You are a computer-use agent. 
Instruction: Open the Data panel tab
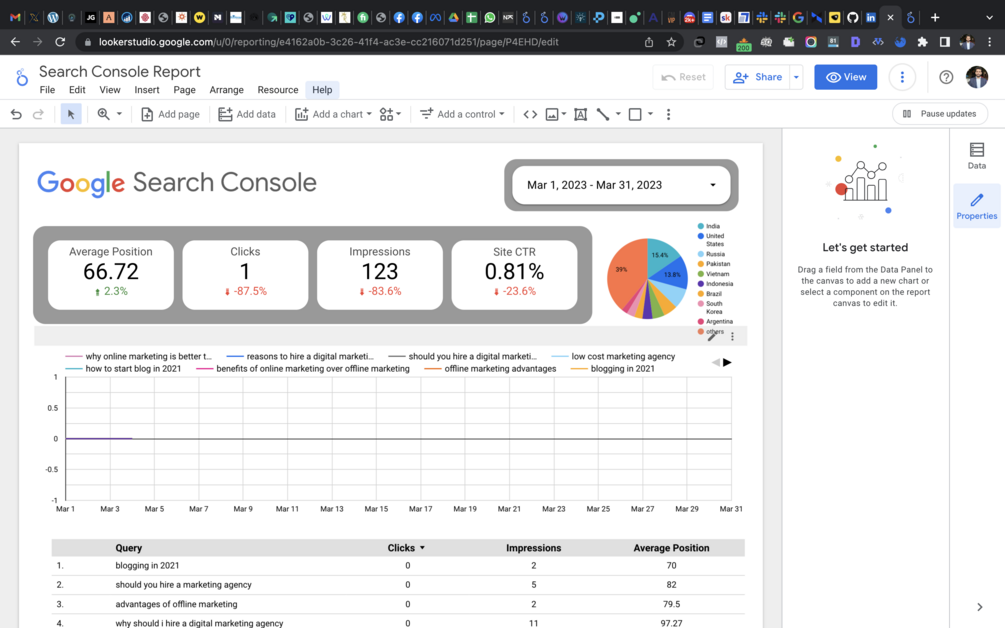pos(977,156)
